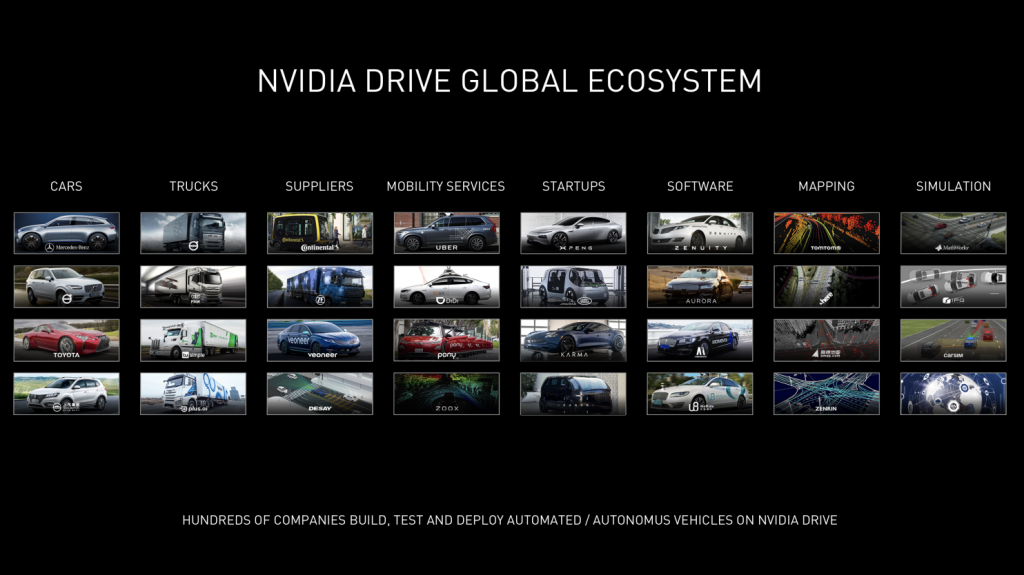Select the amap grayscale map thumbnail
This screenshot has height=575, width=1024.
(x=827, y=340)
